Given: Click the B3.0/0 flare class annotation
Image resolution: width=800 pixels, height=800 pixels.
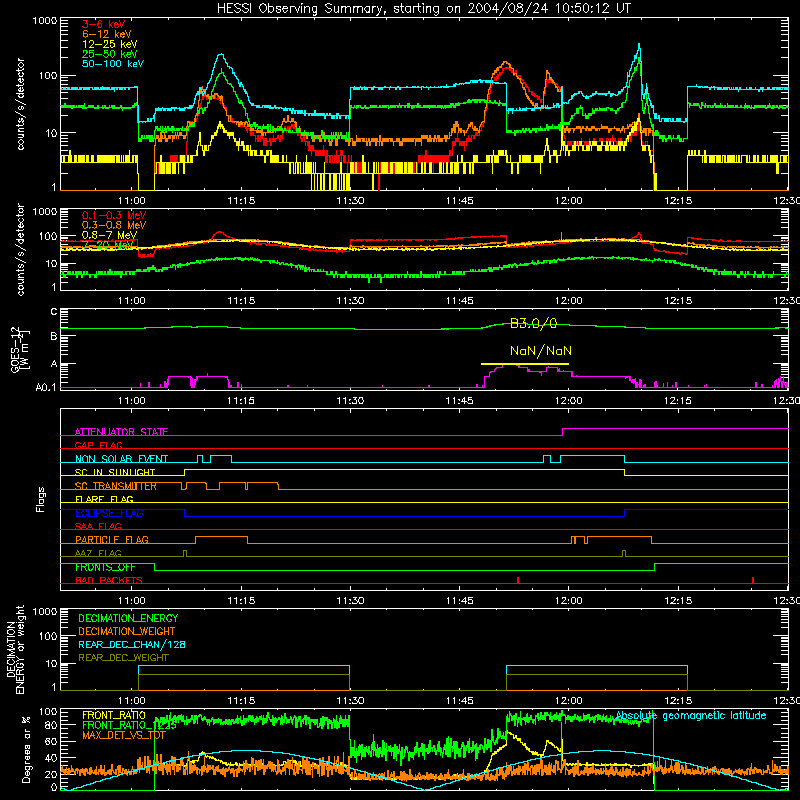Looking at the screenshot, I should pos(533,323).
